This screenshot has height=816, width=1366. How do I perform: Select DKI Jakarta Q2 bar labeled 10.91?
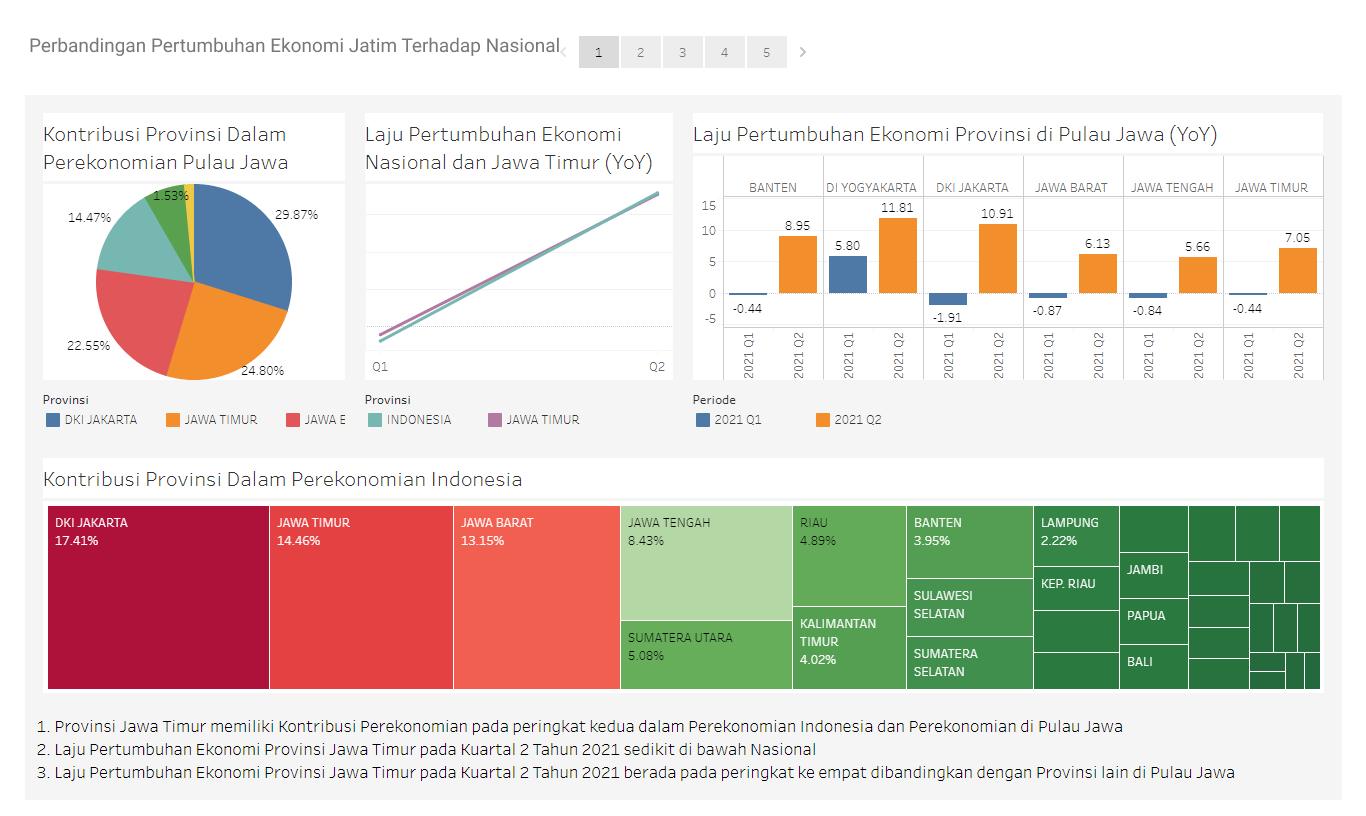click(998, 259)
